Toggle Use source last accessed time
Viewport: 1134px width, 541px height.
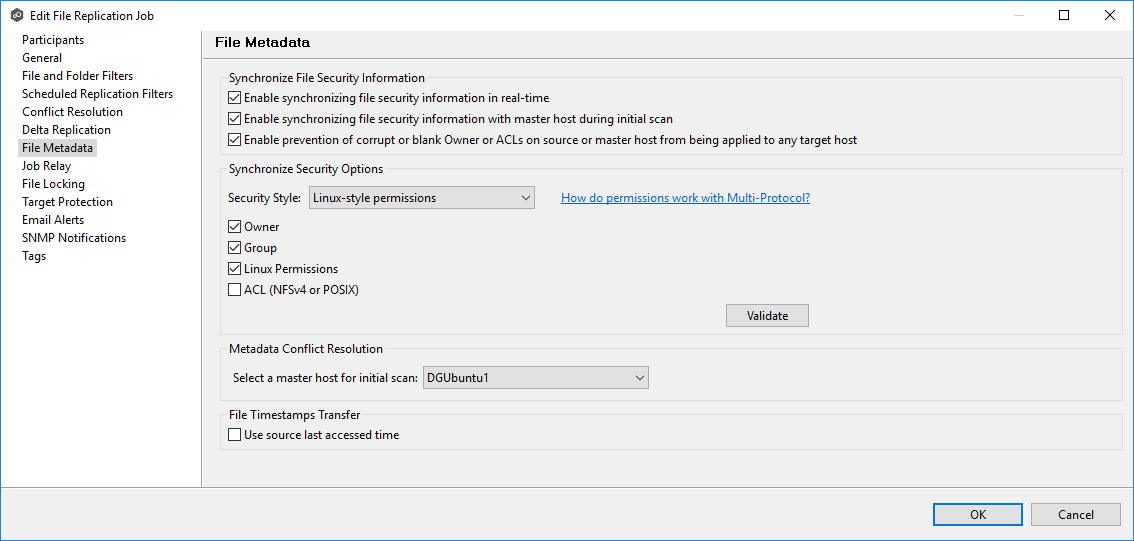(x=235, y=435)
